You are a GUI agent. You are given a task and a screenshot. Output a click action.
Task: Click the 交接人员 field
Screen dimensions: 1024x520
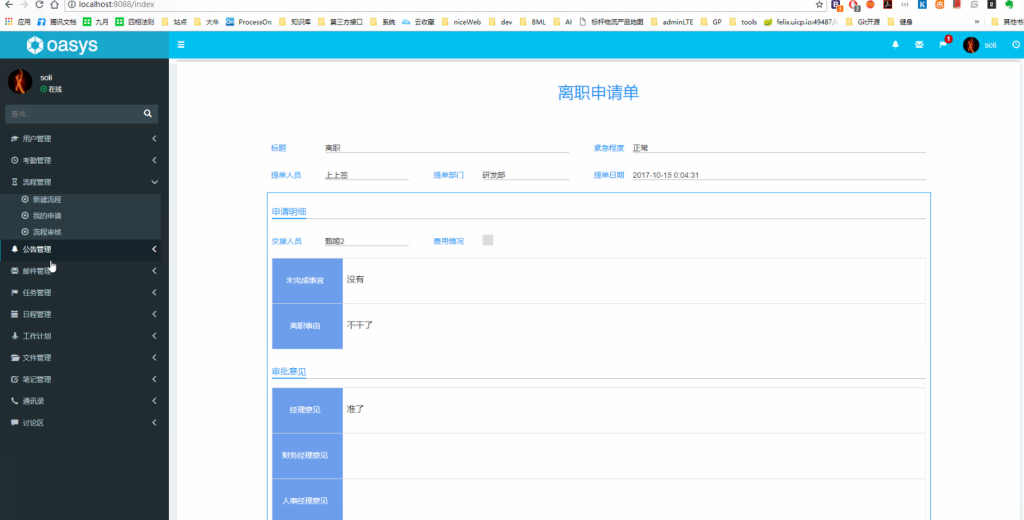pyautogui.click(x=366, y=241)
